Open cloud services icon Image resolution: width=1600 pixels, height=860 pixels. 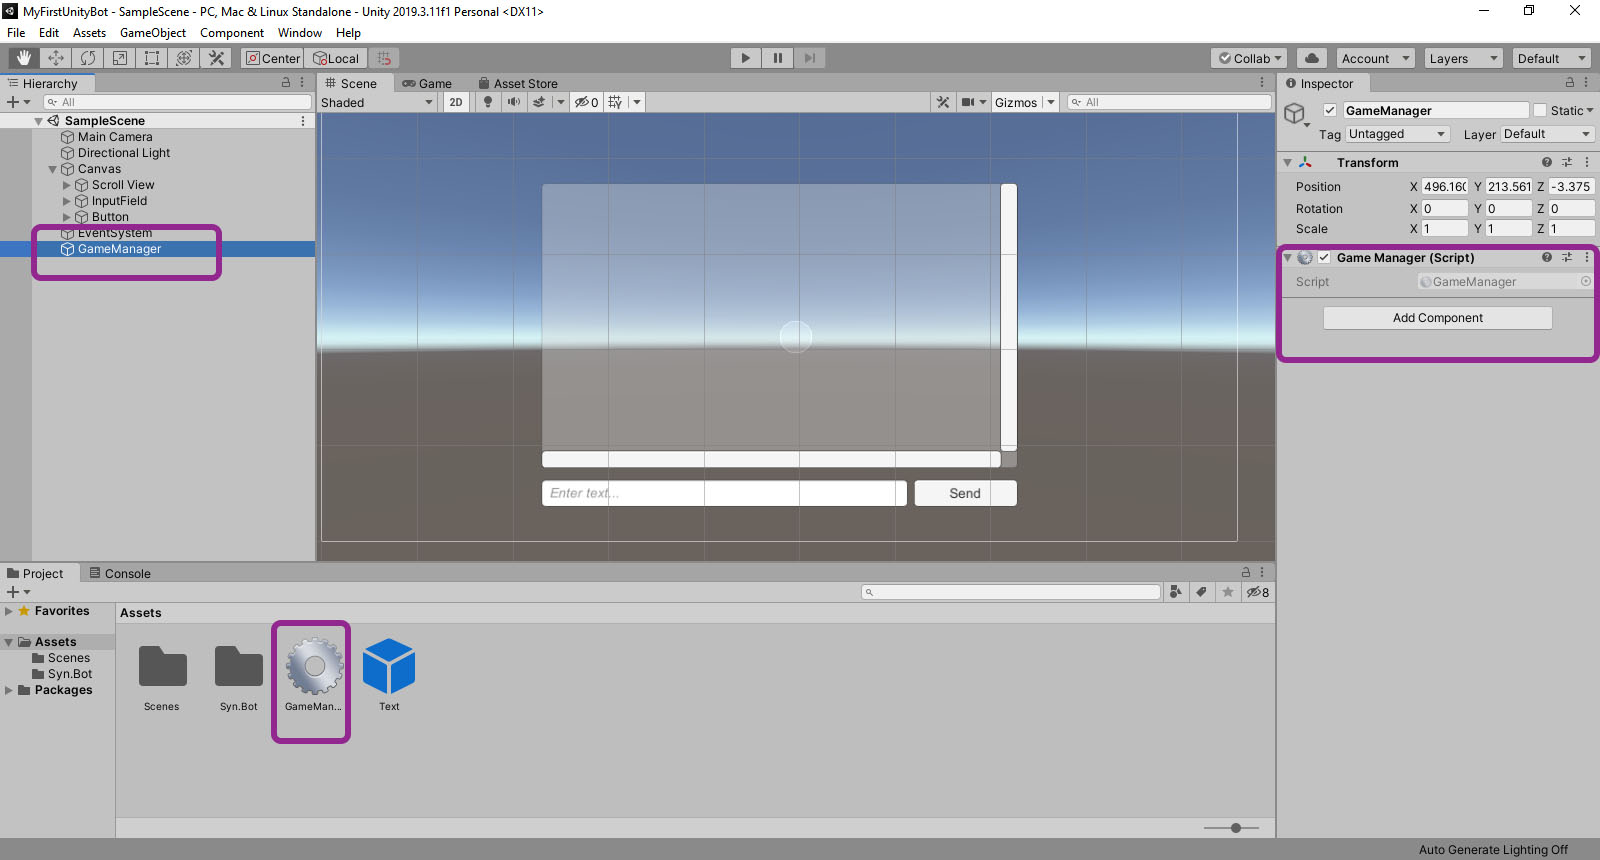[x=1312, y=58]
